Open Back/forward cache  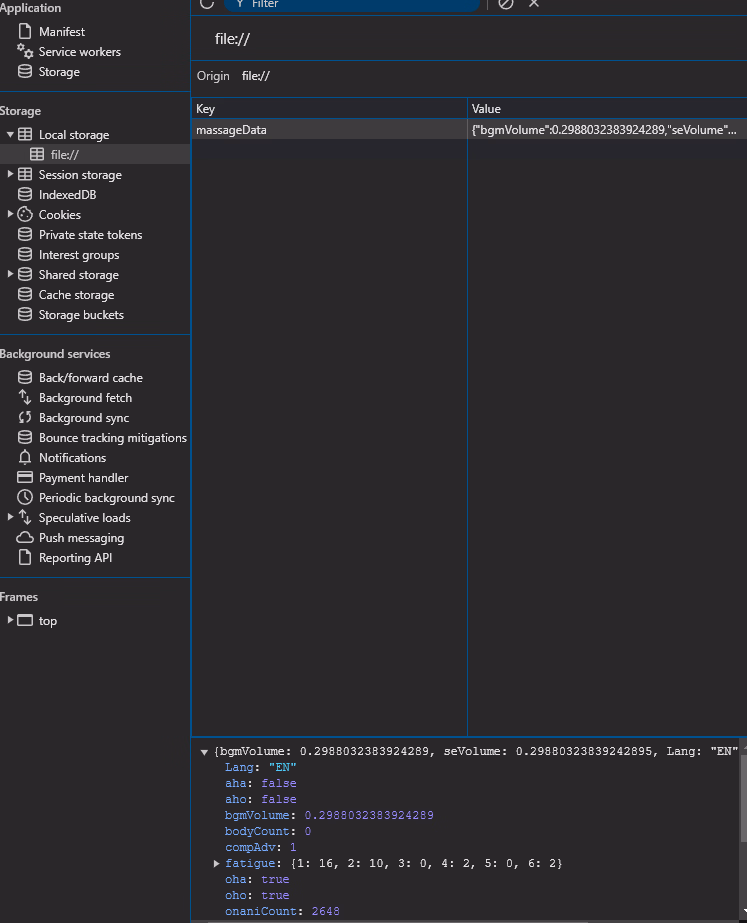click(x=91, y=378)
